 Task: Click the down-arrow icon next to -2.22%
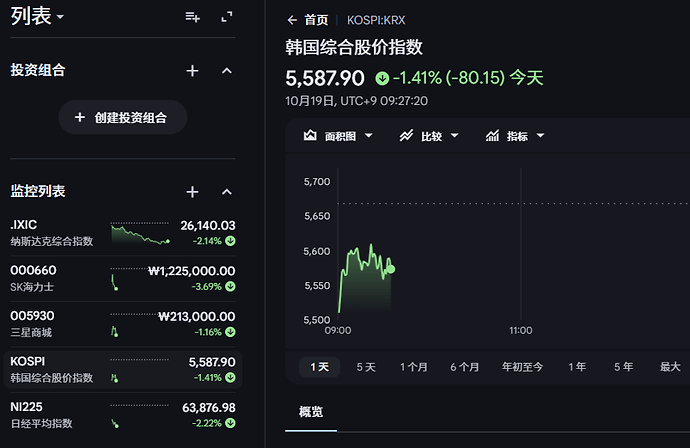pos(230,423)
